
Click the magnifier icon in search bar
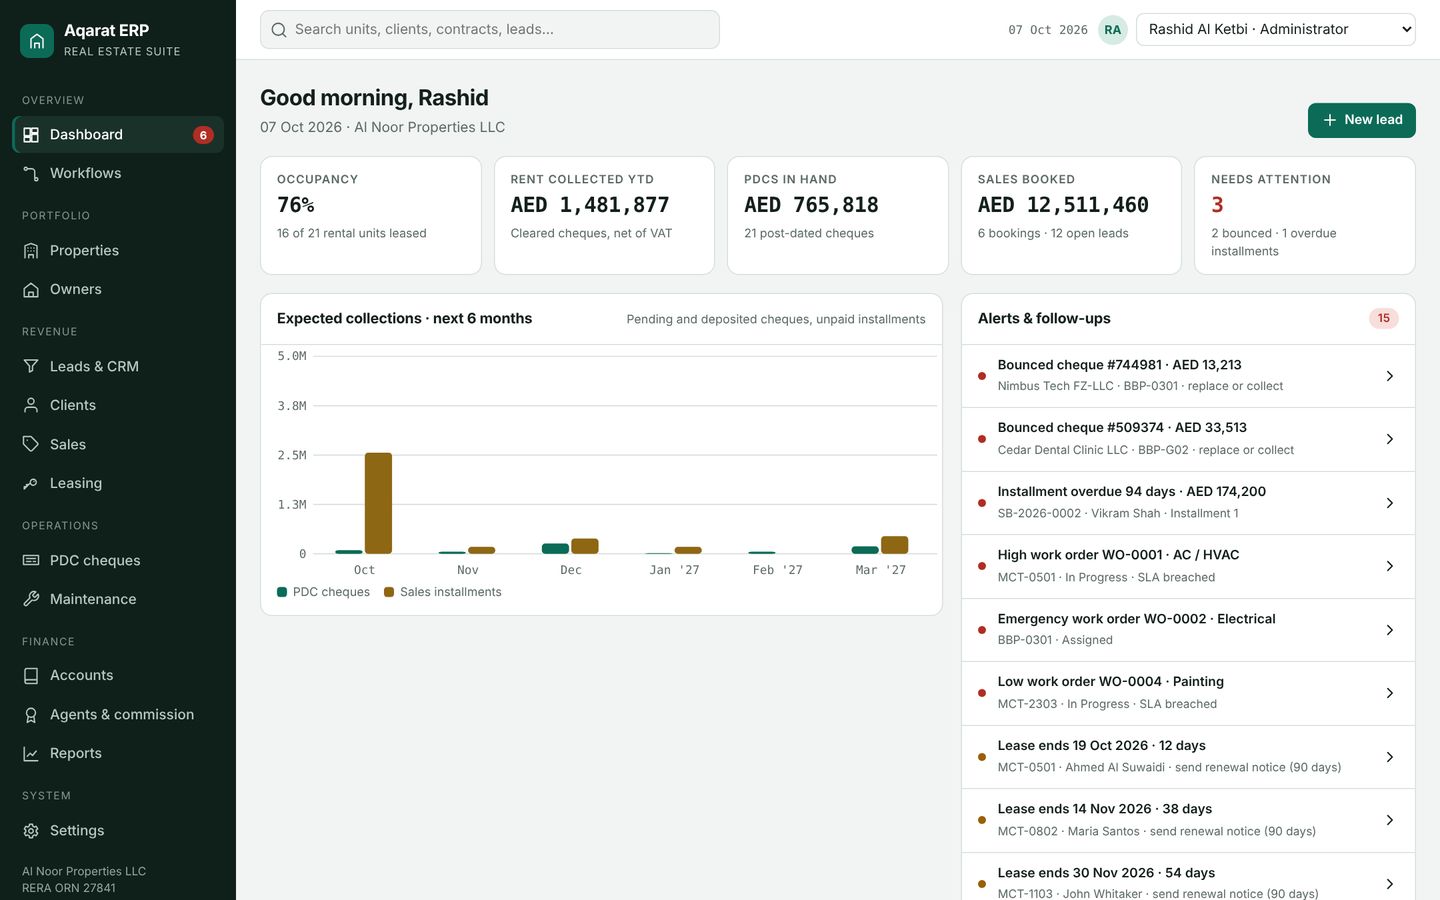[x=279, y=30]
